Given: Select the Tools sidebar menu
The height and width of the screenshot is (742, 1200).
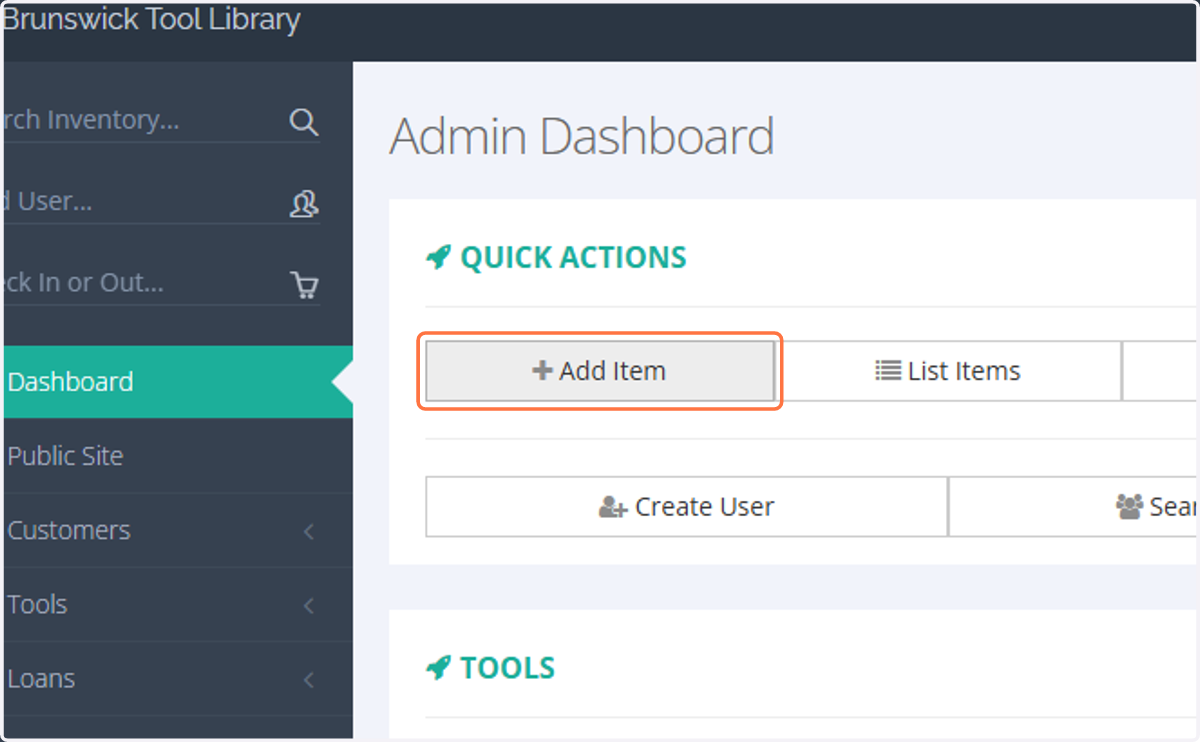Looking at the screenshot, I should 176,604.
